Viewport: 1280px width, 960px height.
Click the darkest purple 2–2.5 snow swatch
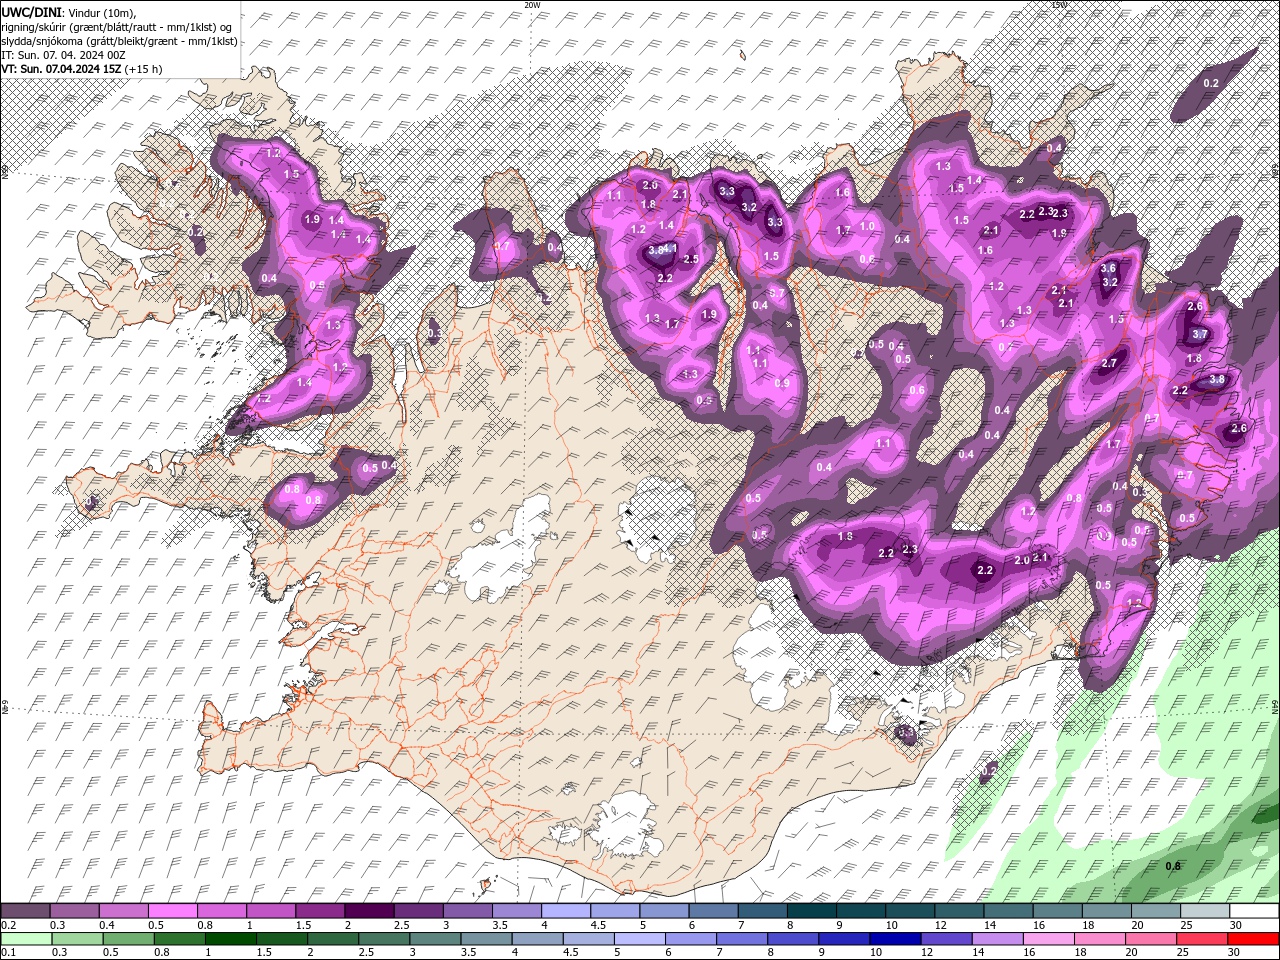368,911
